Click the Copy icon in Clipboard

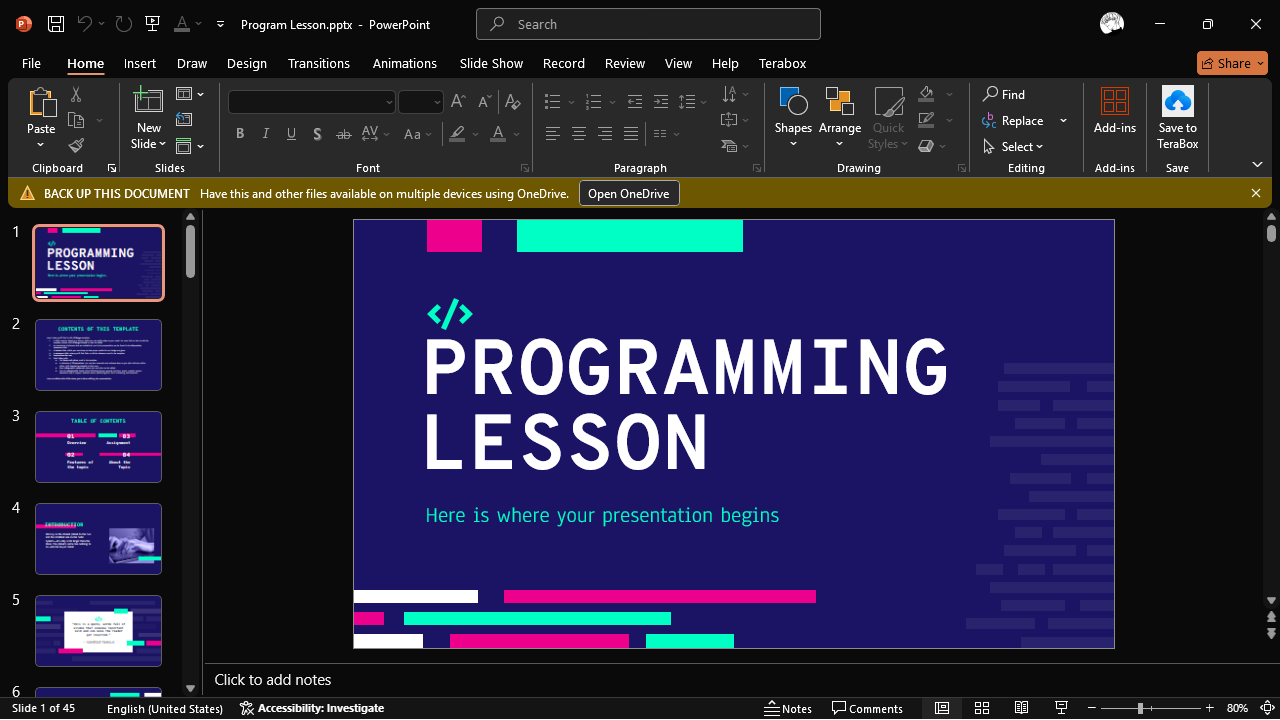[x=76, y=120]
